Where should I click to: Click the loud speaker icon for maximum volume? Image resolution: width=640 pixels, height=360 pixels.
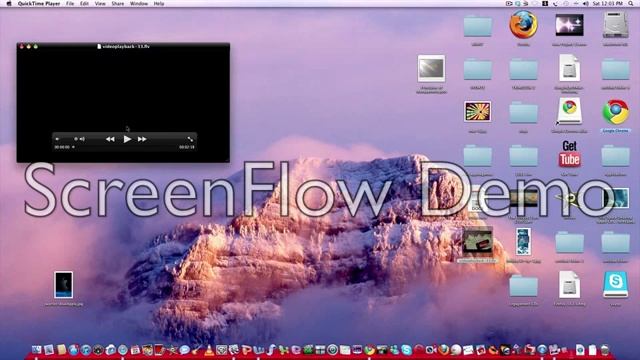82,139
